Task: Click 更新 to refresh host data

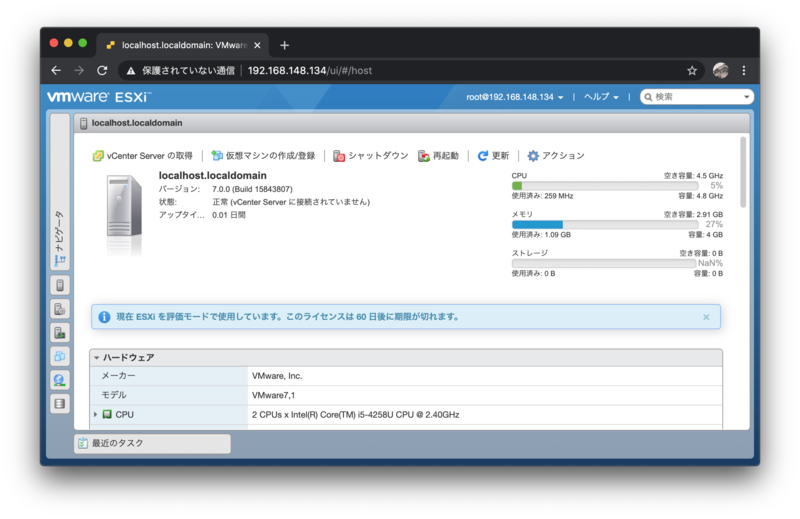Action: (x=493, y=156)
